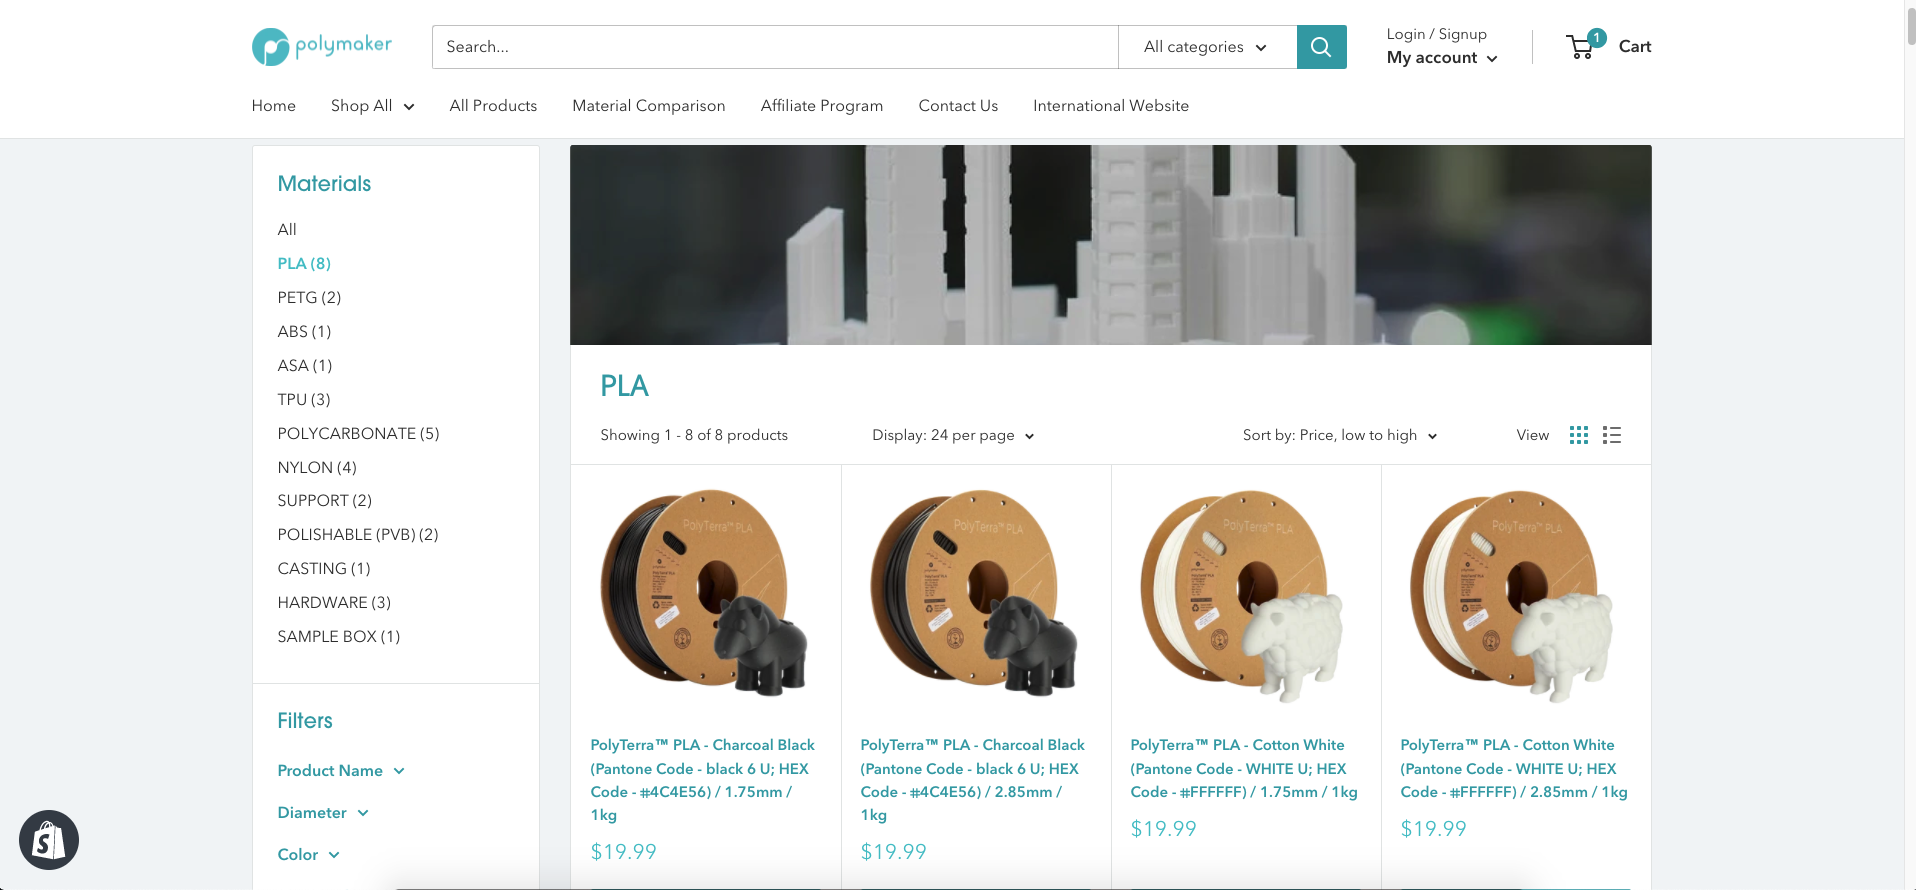The height and width of the screenshot is (890, 1916).
Task: Select ABS (1) material category
Action: click(x=304, y=332)
